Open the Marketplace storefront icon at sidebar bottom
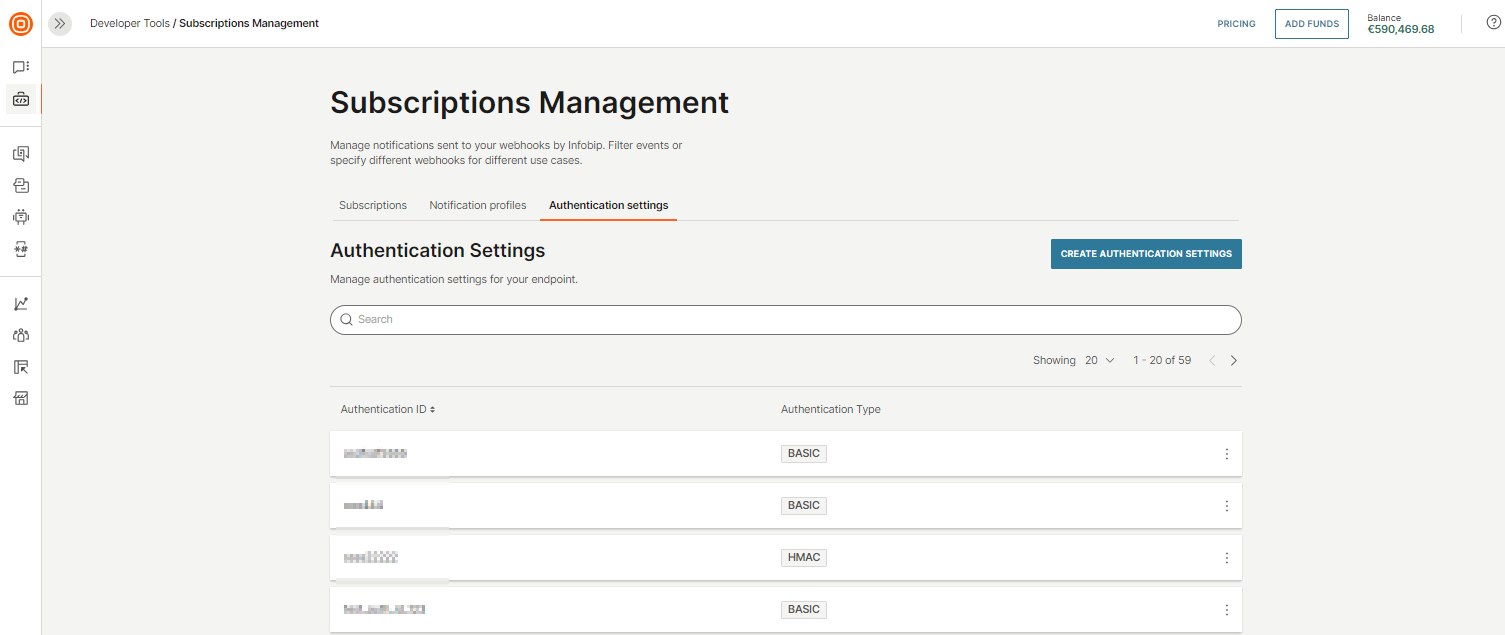Screen dimensions: 1505x635 coord(20,398)
